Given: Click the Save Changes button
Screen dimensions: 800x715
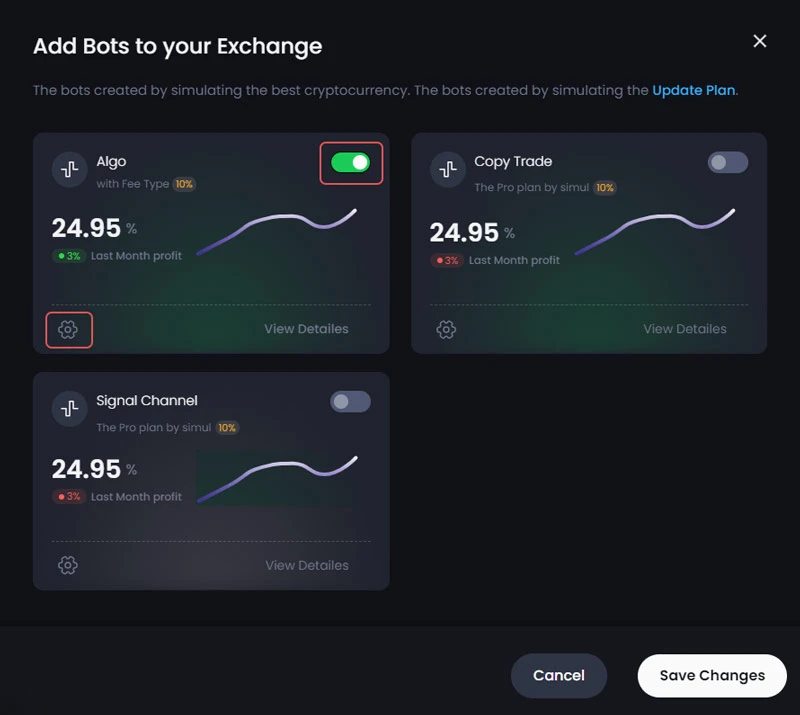Looking at the screenshot, I should tap(711, 675).
